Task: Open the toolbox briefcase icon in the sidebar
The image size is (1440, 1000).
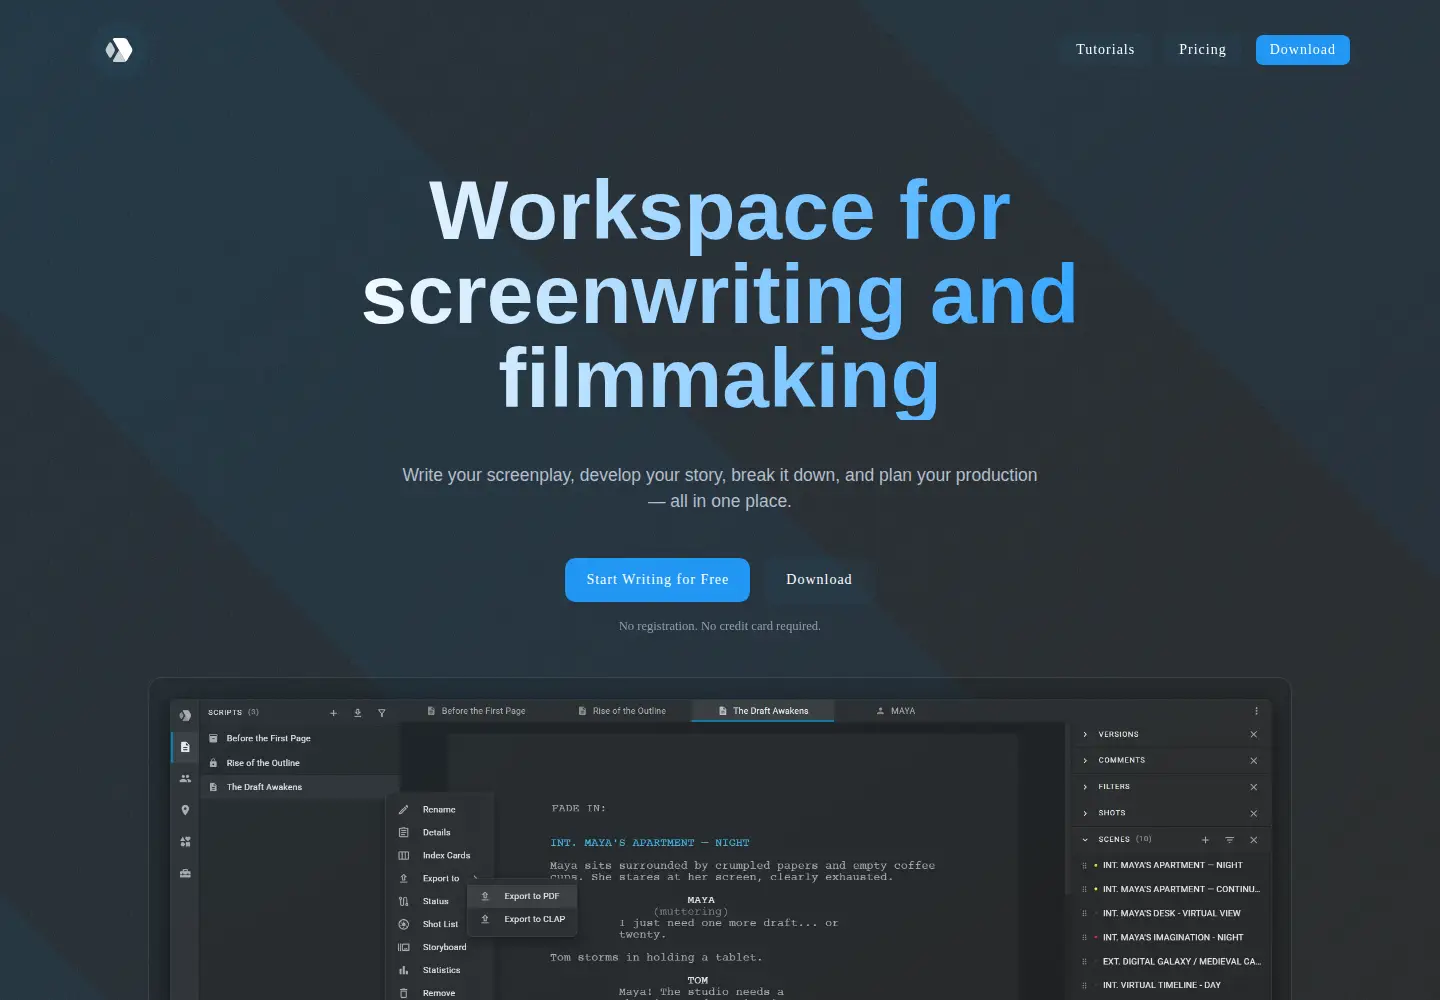Action: point(185,874)
